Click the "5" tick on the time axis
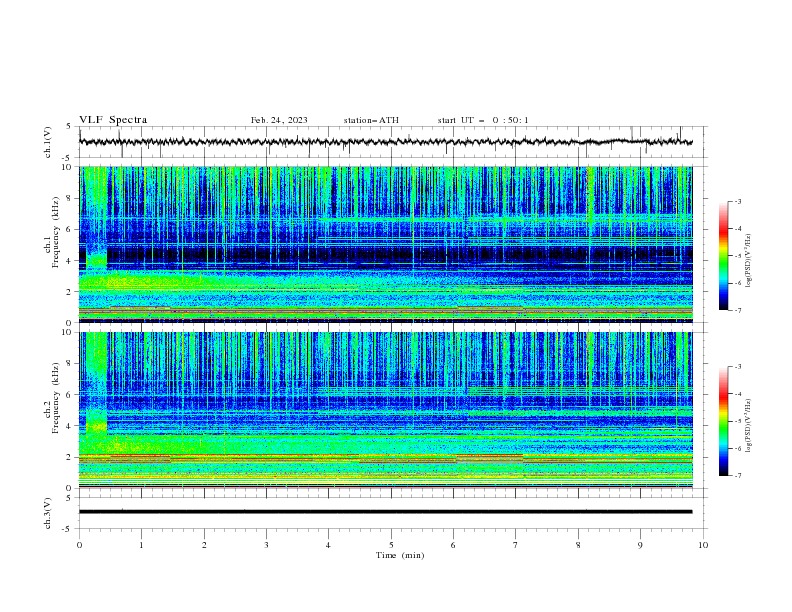792x612 pixels. coord(391,545)
